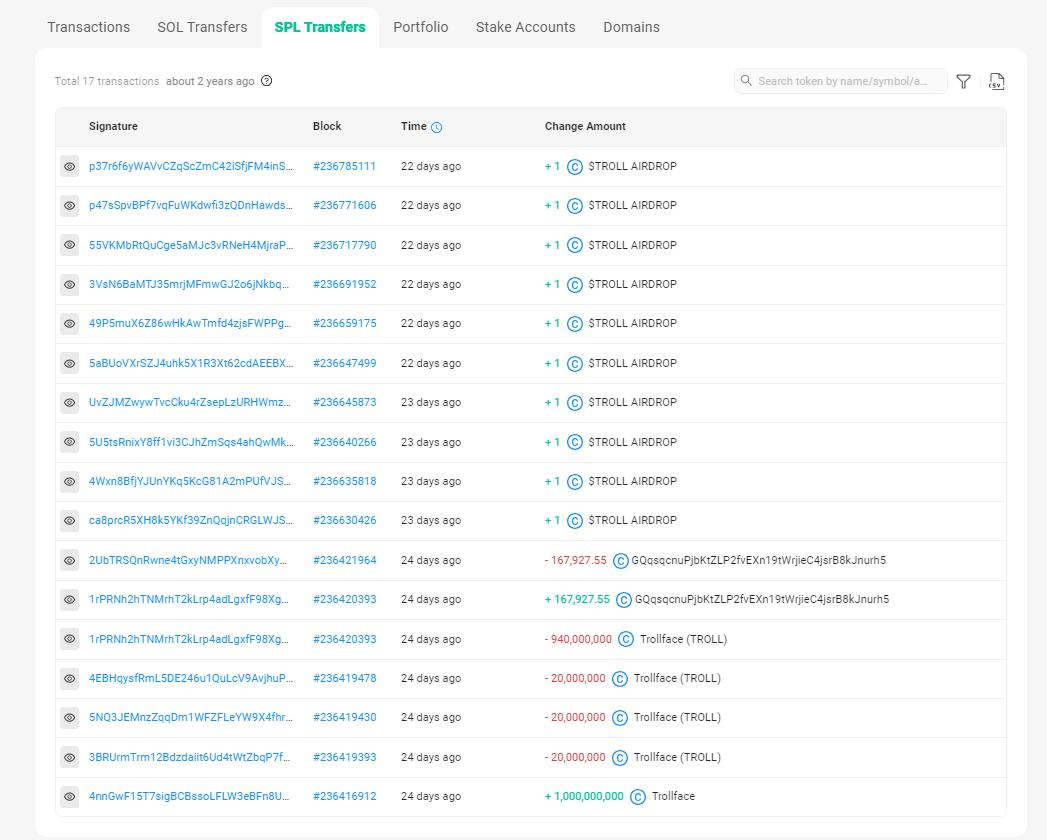Preview transaction 3VsN6BaM with eye icon
Image resolution: width=1047 pixels, height=840 pixels.
[69, 284]
